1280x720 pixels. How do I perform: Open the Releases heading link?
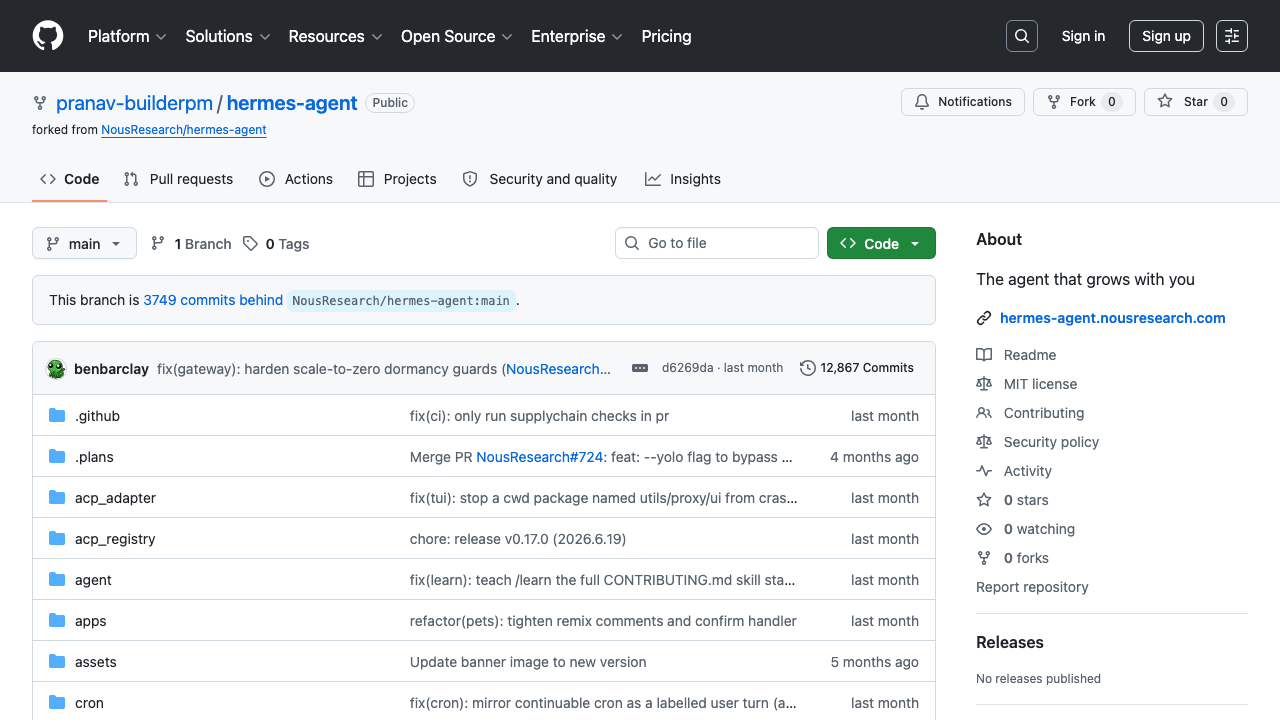click(1010, 642)
